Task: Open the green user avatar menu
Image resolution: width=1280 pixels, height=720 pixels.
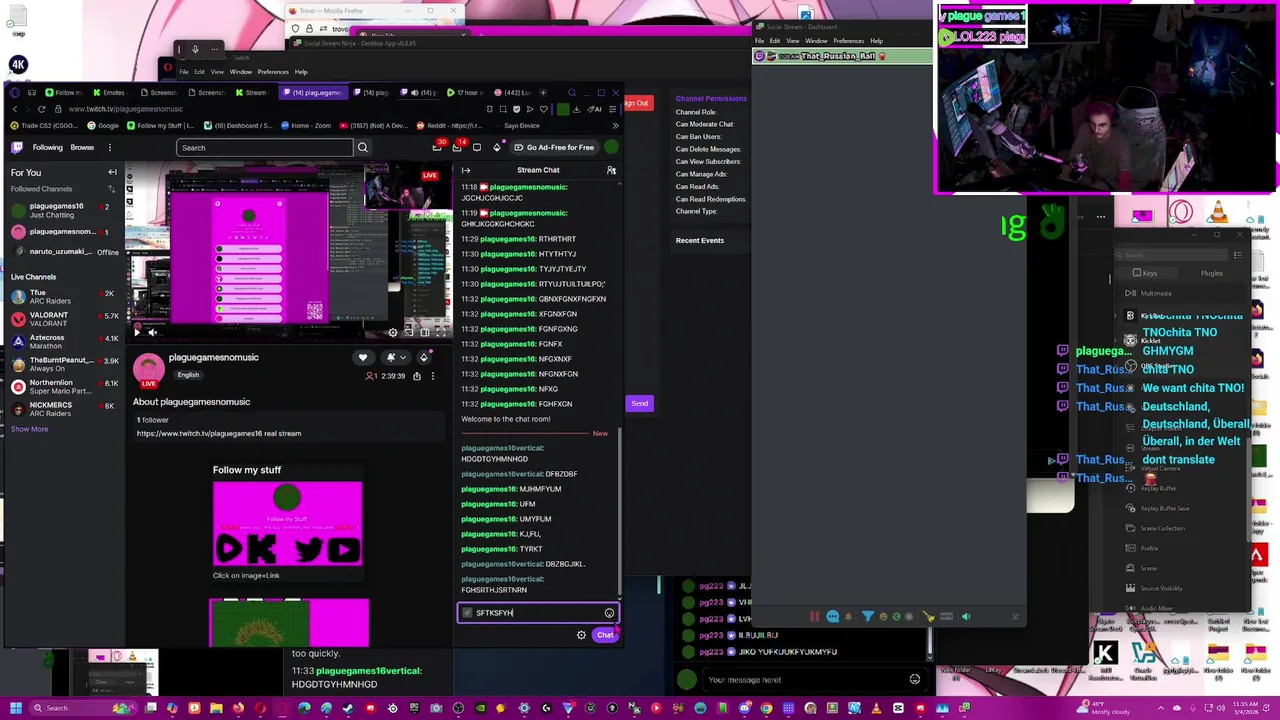Action: [611, 147]
